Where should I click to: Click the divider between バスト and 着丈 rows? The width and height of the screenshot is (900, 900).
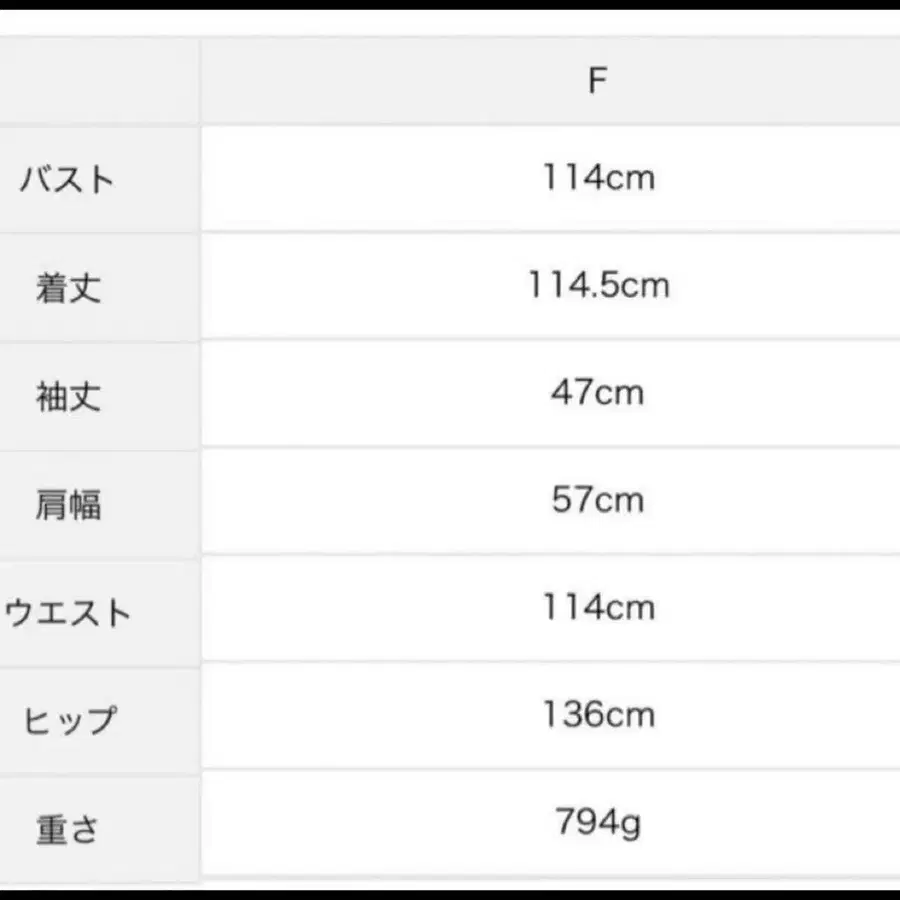coord(450,233)
